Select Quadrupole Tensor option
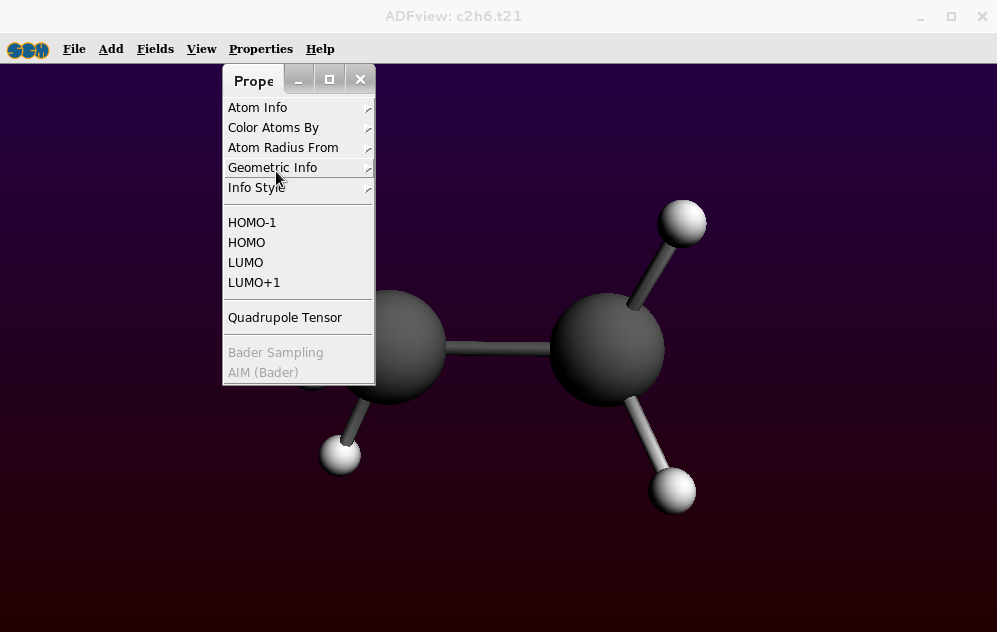This screenshot has height=632, width=997. pos(285,318)
